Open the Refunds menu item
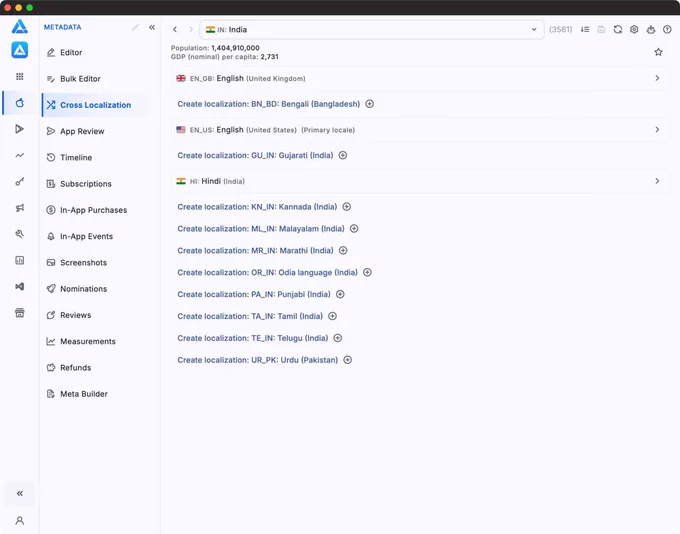680x534 pixels. click(x=96, y=368)
